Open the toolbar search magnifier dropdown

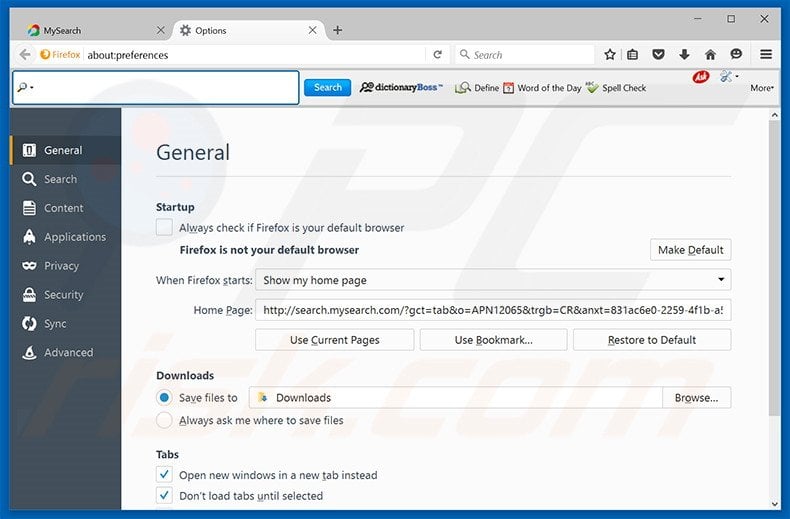click(x=25, y=88)
